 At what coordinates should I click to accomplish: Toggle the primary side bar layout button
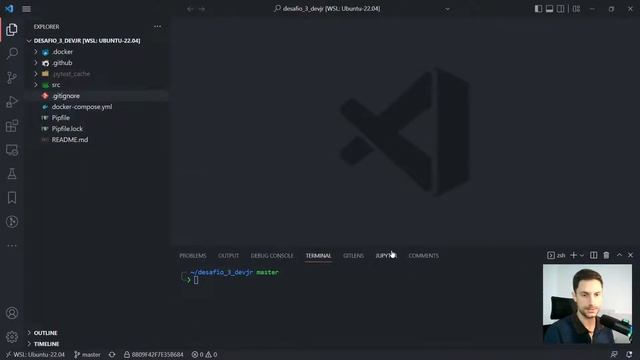pos(538,9)
